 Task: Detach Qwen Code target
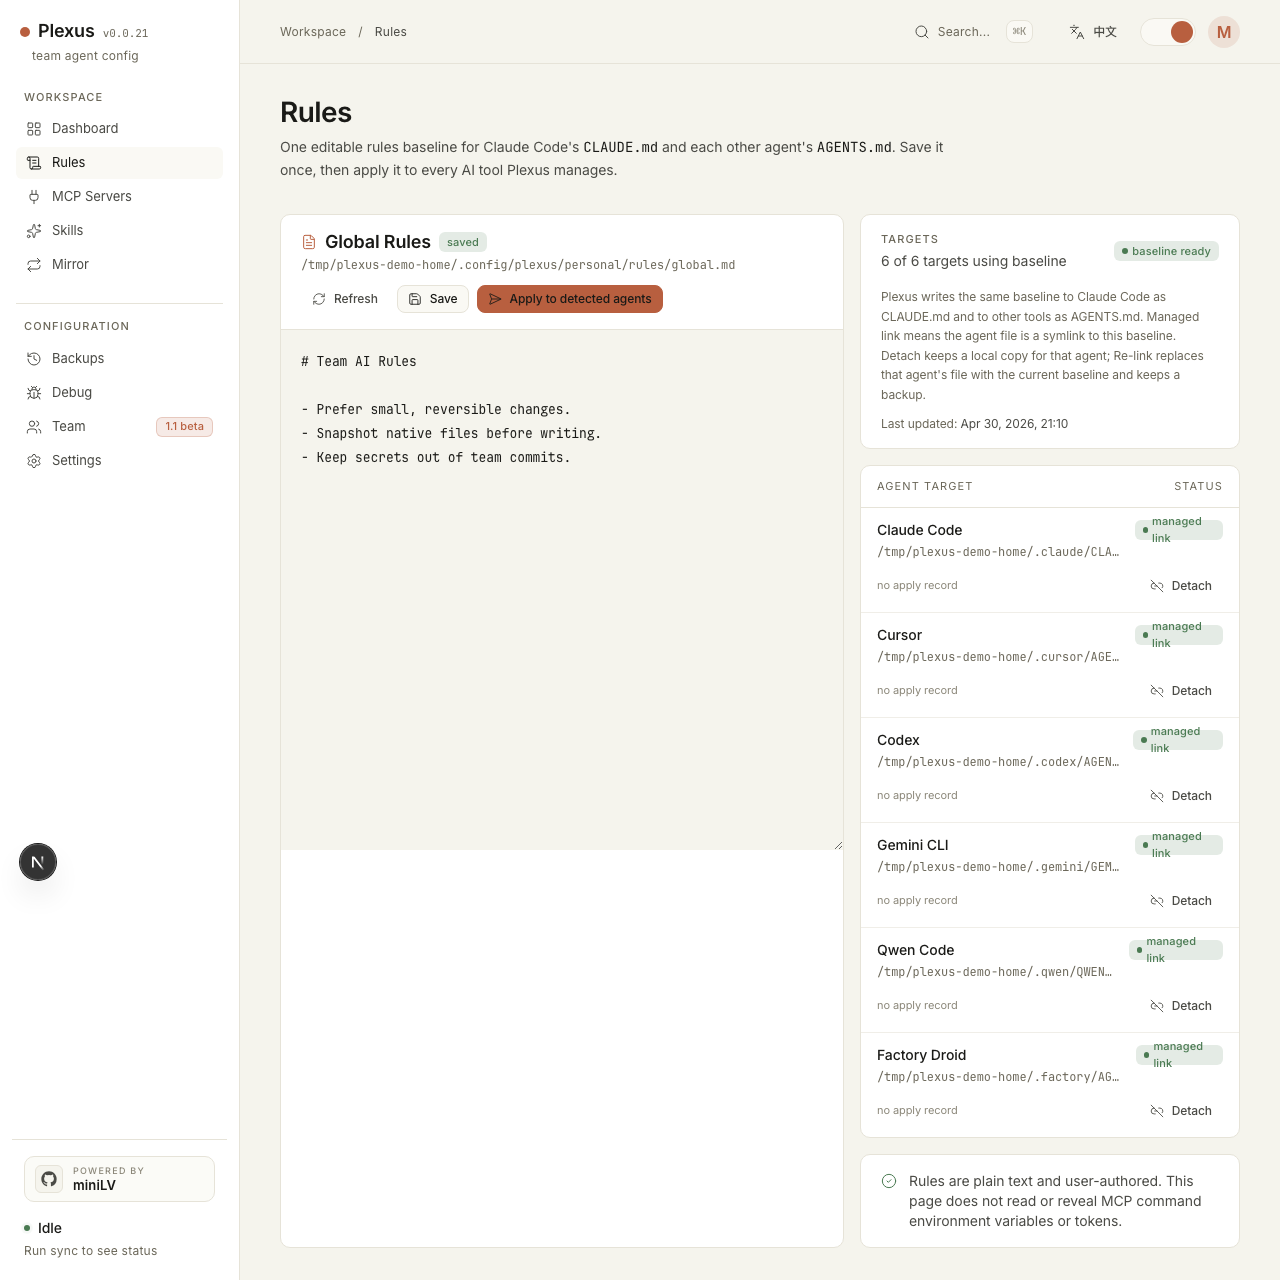point(1181,1006)
